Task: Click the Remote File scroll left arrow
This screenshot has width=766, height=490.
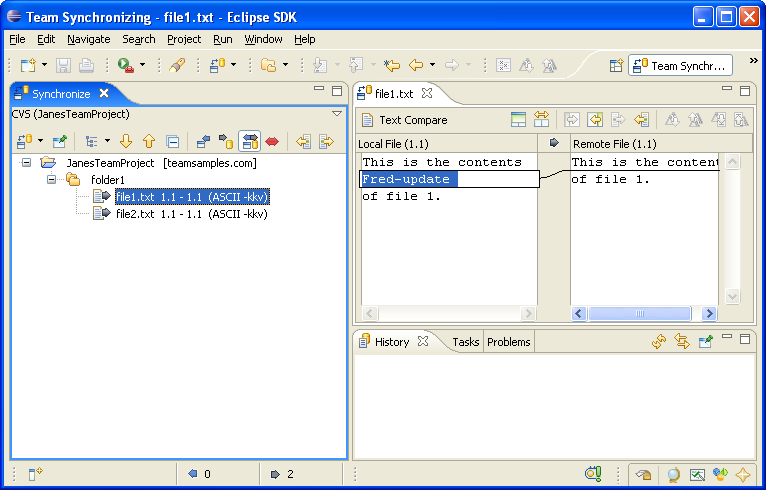Action: point(579,314)
